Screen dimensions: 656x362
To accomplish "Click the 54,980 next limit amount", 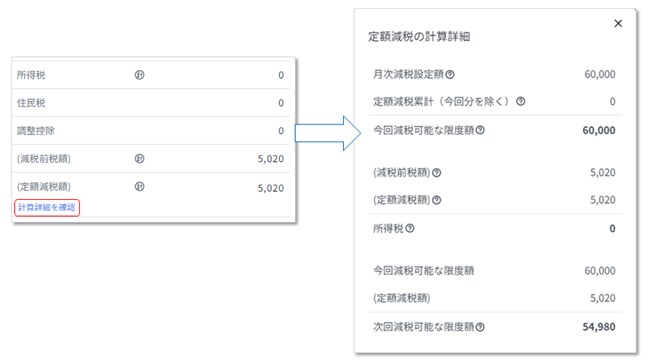I will (x=599, y=327).
